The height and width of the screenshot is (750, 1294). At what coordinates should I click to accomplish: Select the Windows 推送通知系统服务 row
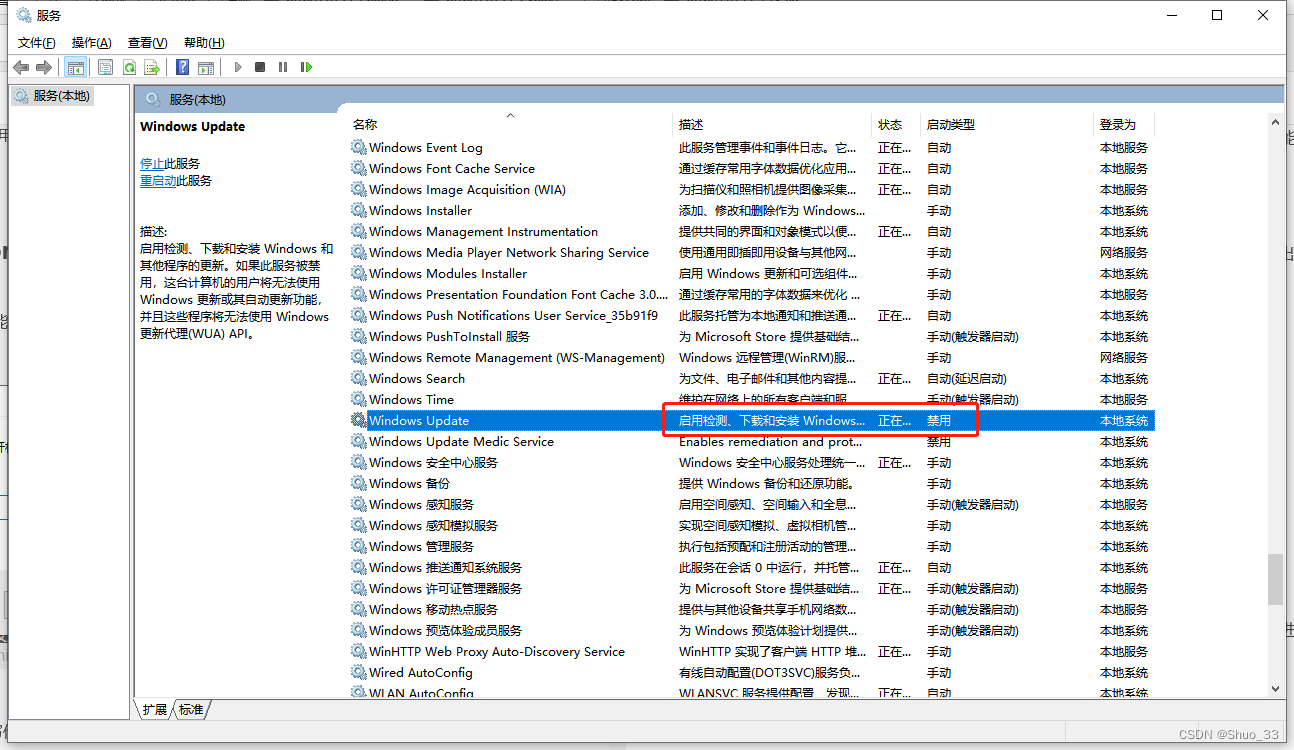(x=751, y=567)
